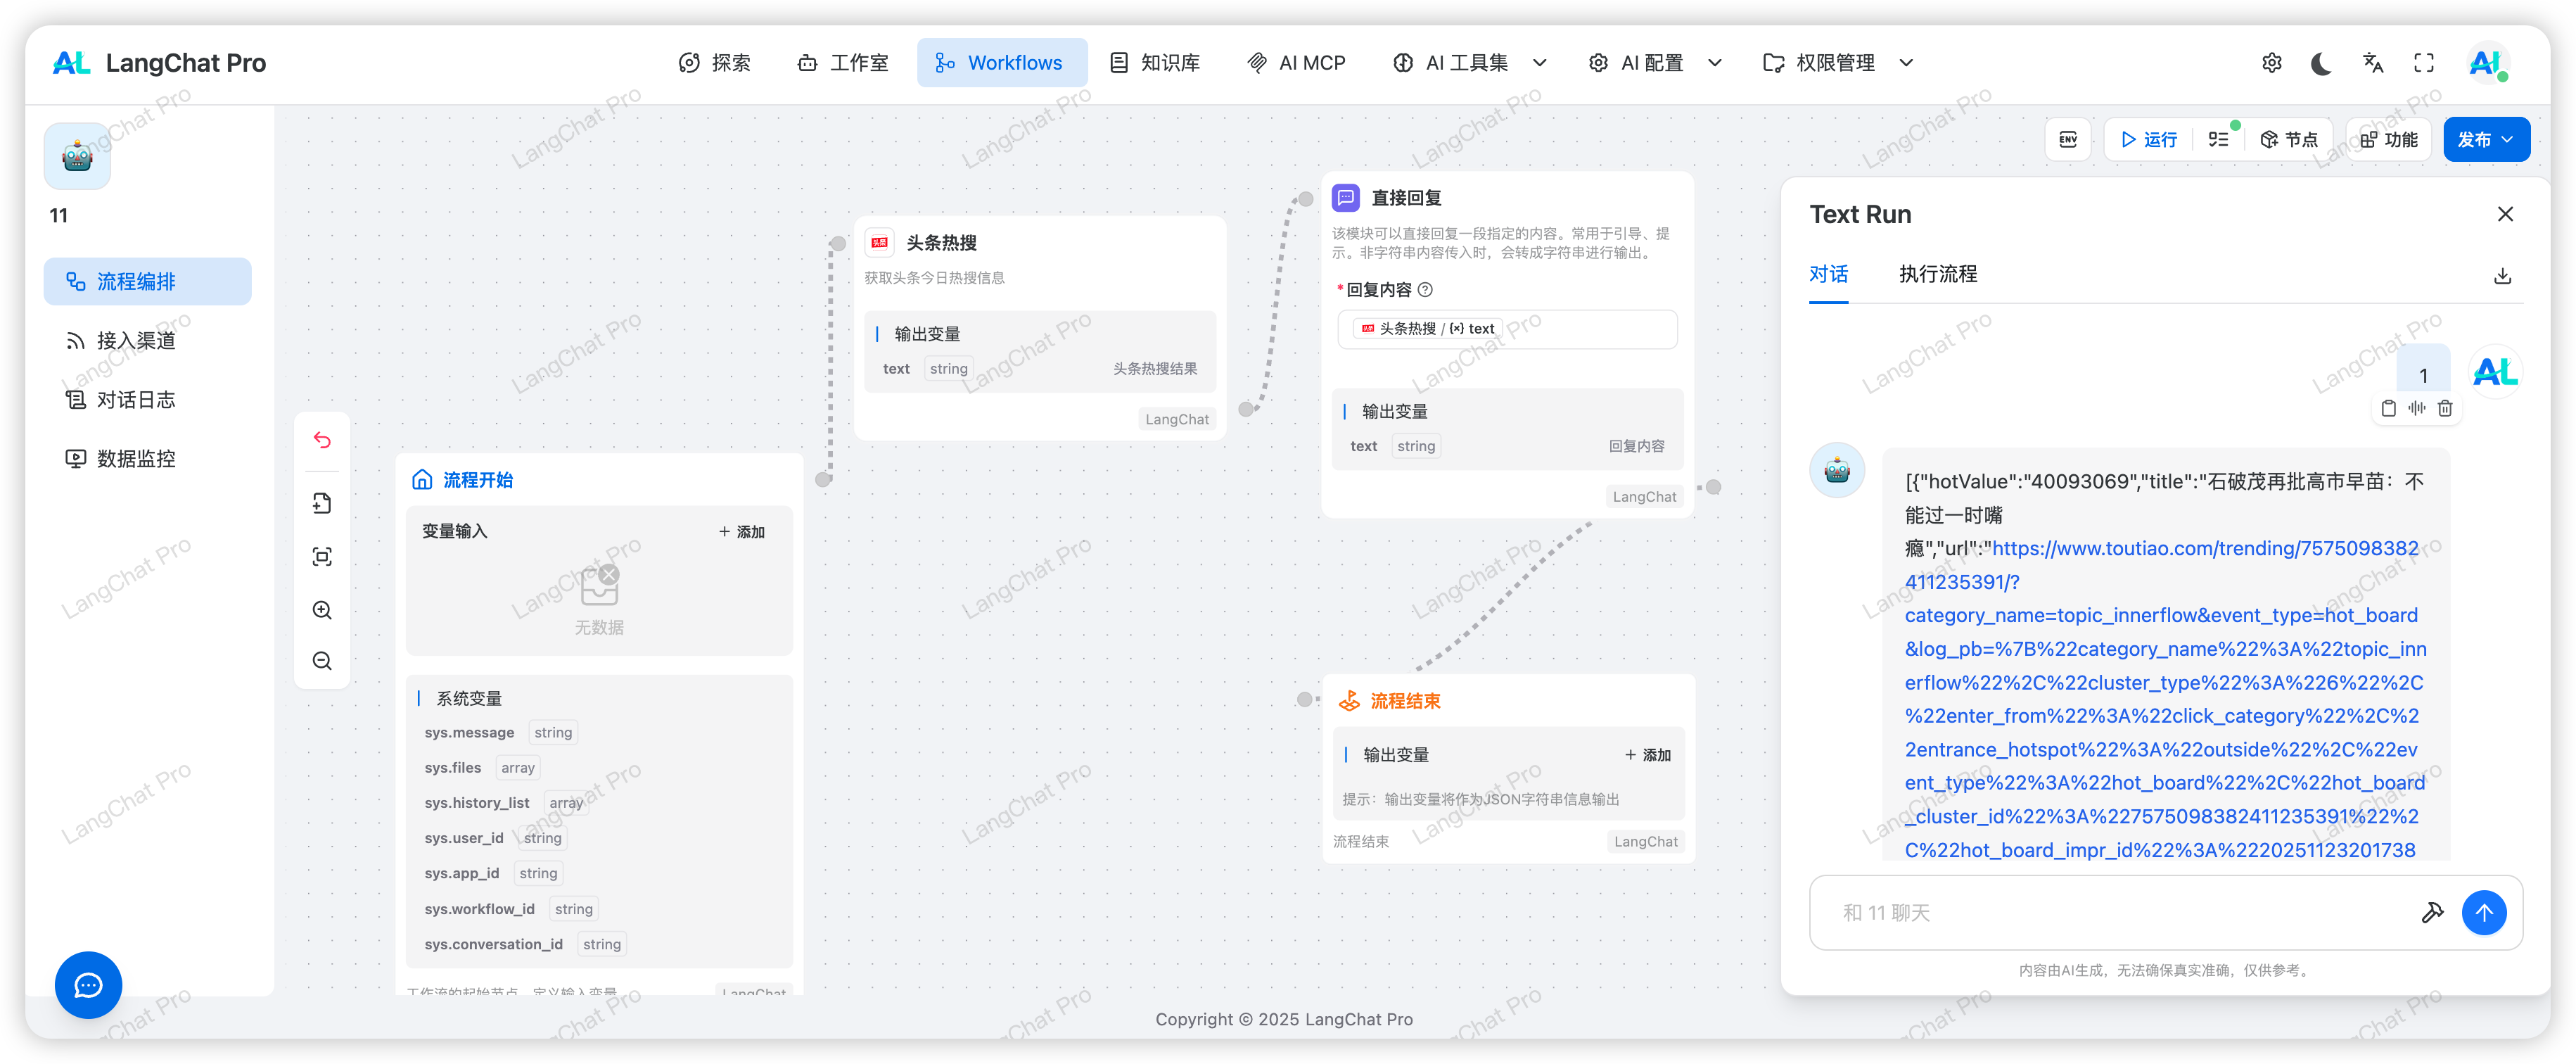This screenshot has width=2576, height=1064.
Task: Select the zoom-in magnifier on canvas toolbar
Action: (x=322, y=610)
